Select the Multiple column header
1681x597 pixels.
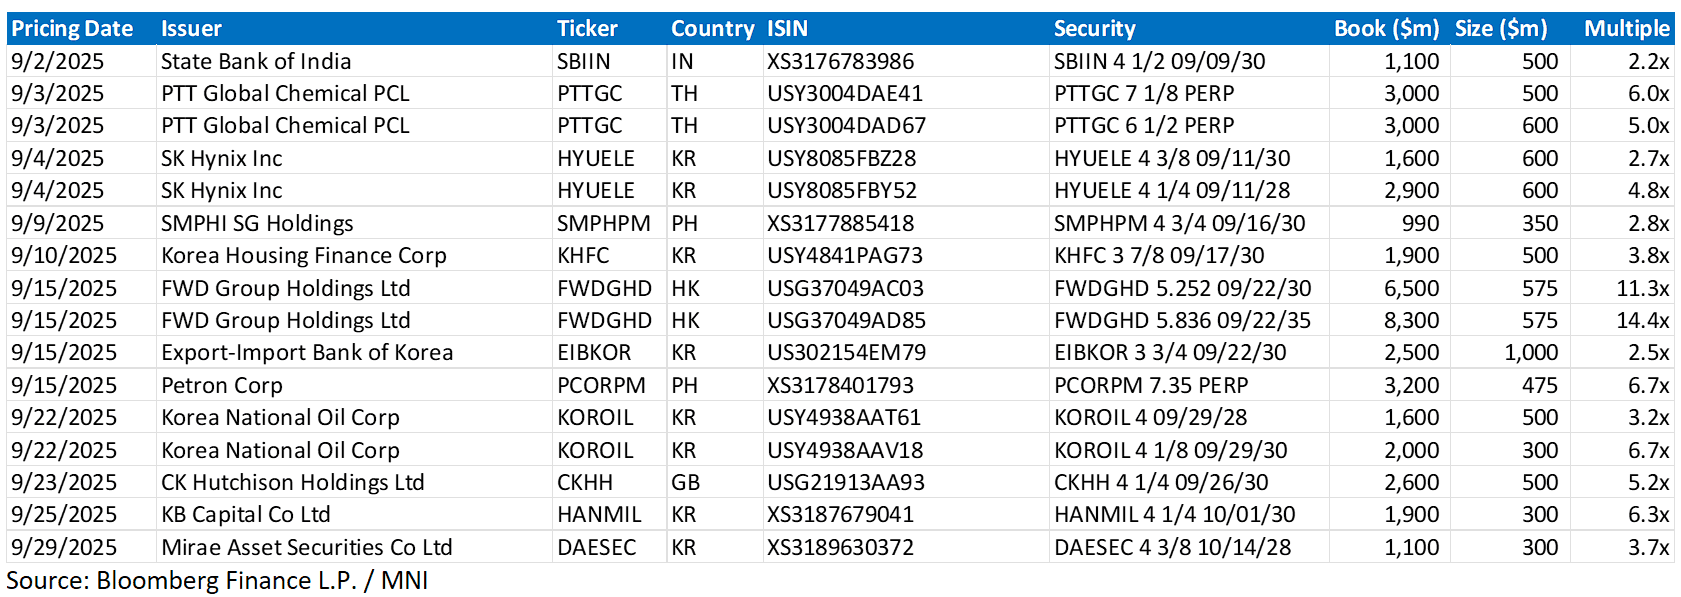coord(1626,29)
